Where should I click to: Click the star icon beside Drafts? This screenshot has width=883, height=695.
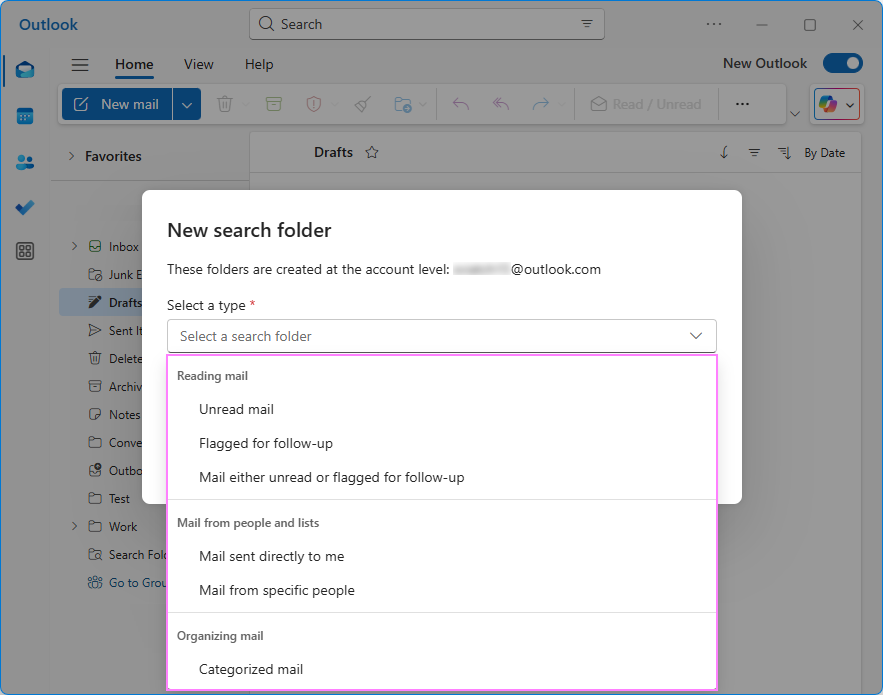click(x=372, y=153)
